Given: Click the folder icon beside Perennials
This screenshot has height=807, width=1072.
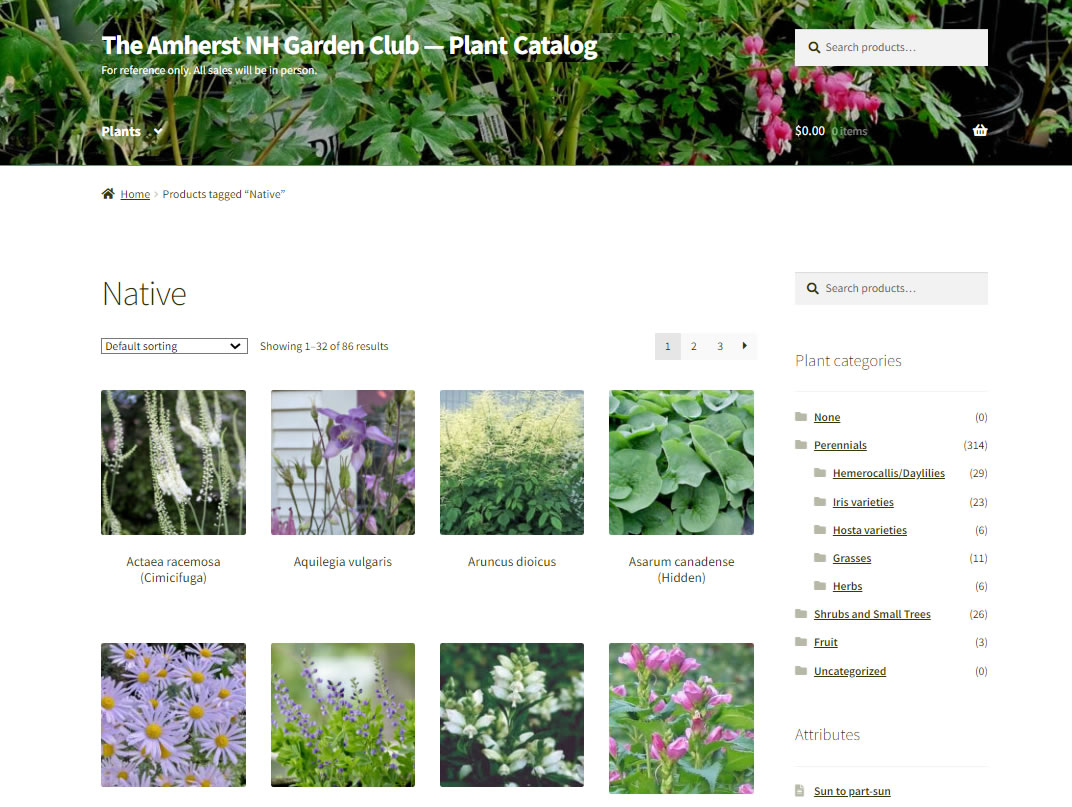Looking at the screenshot, I should pyautogui.click(x=801, y=445).
